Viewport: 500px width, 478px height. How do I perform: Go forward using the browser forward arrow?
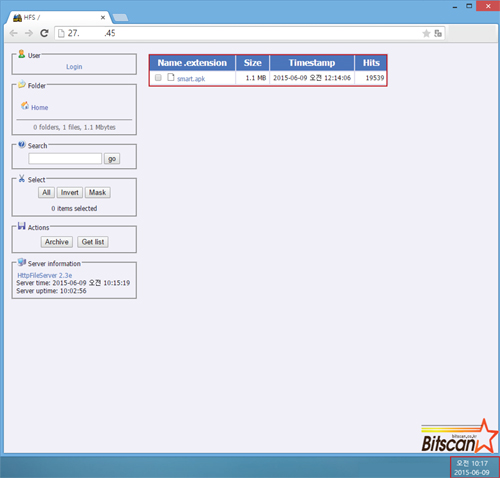coord(29,33)
